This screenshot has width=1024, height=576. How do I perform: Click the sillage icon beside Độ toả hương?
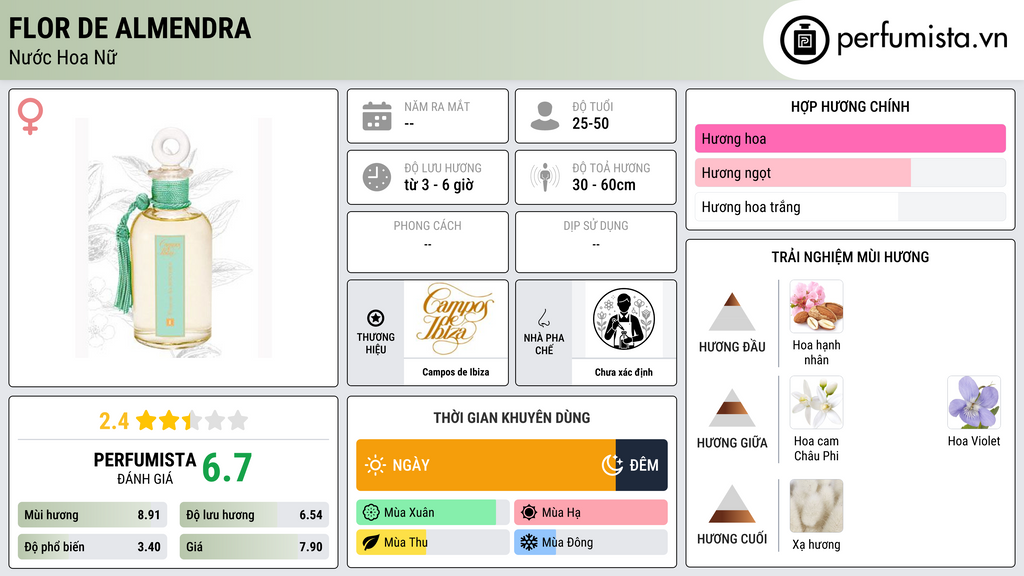[545, 177]
